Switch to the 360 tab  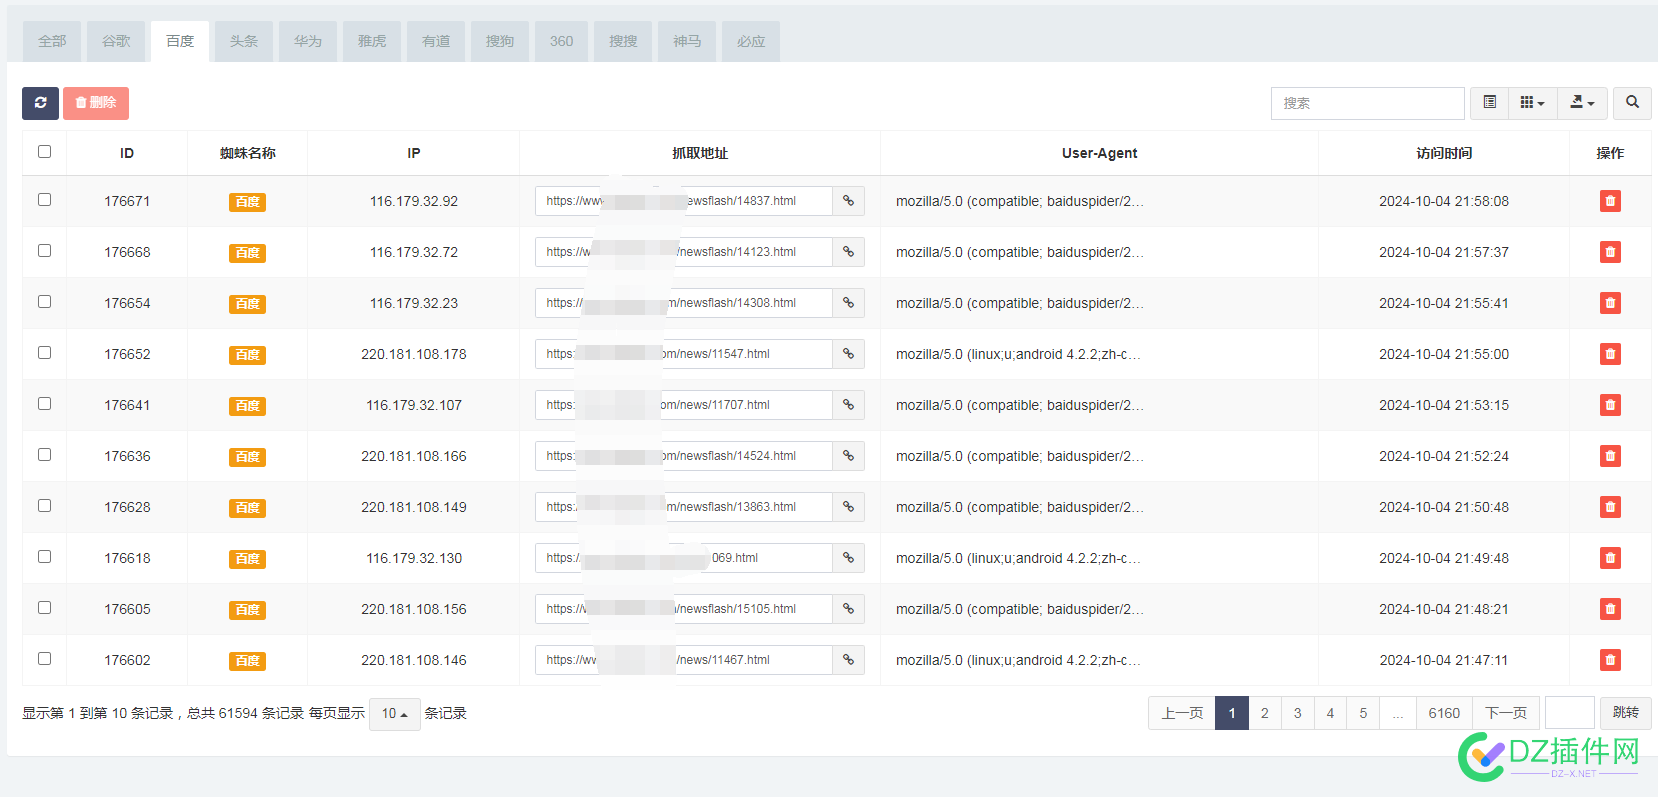point(562,41)
